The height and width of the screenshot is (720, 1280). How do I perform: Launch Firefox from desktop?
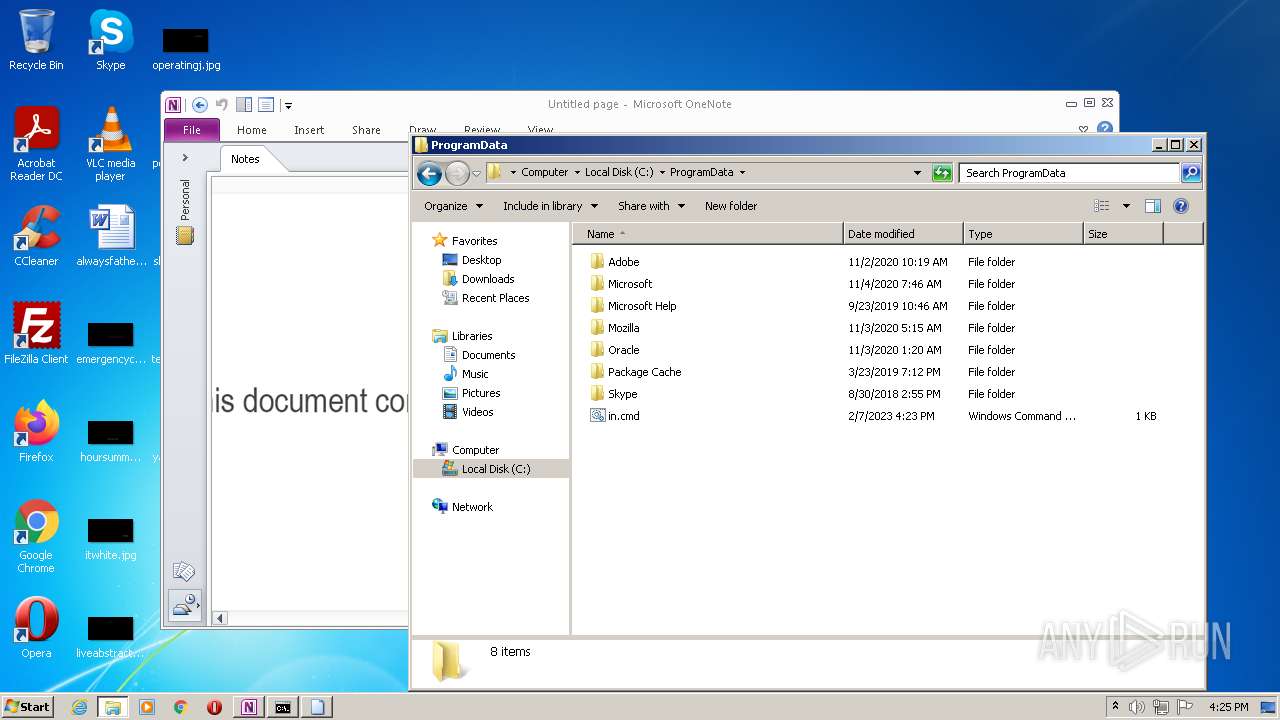click(x=36, y=431)
